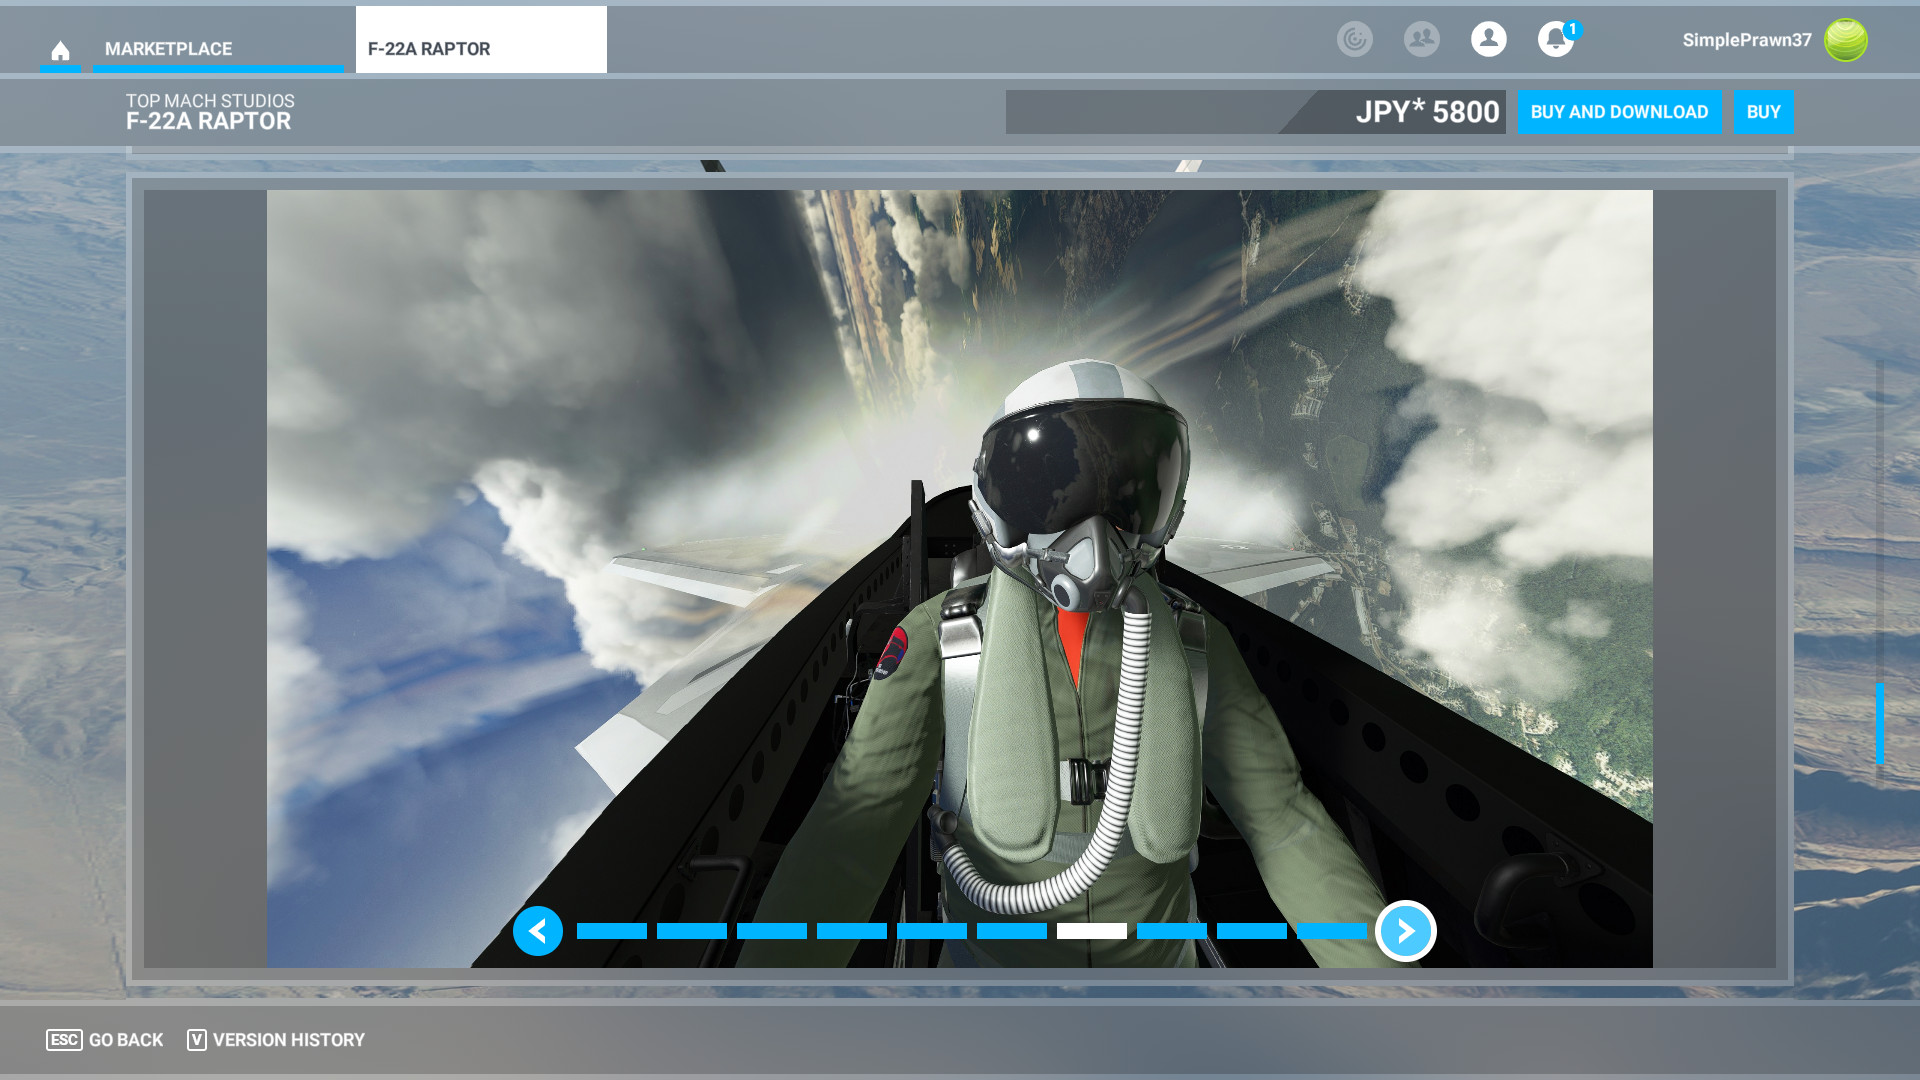Click the Home icon tab
1920x1080 pixels.
coord(60,50)
